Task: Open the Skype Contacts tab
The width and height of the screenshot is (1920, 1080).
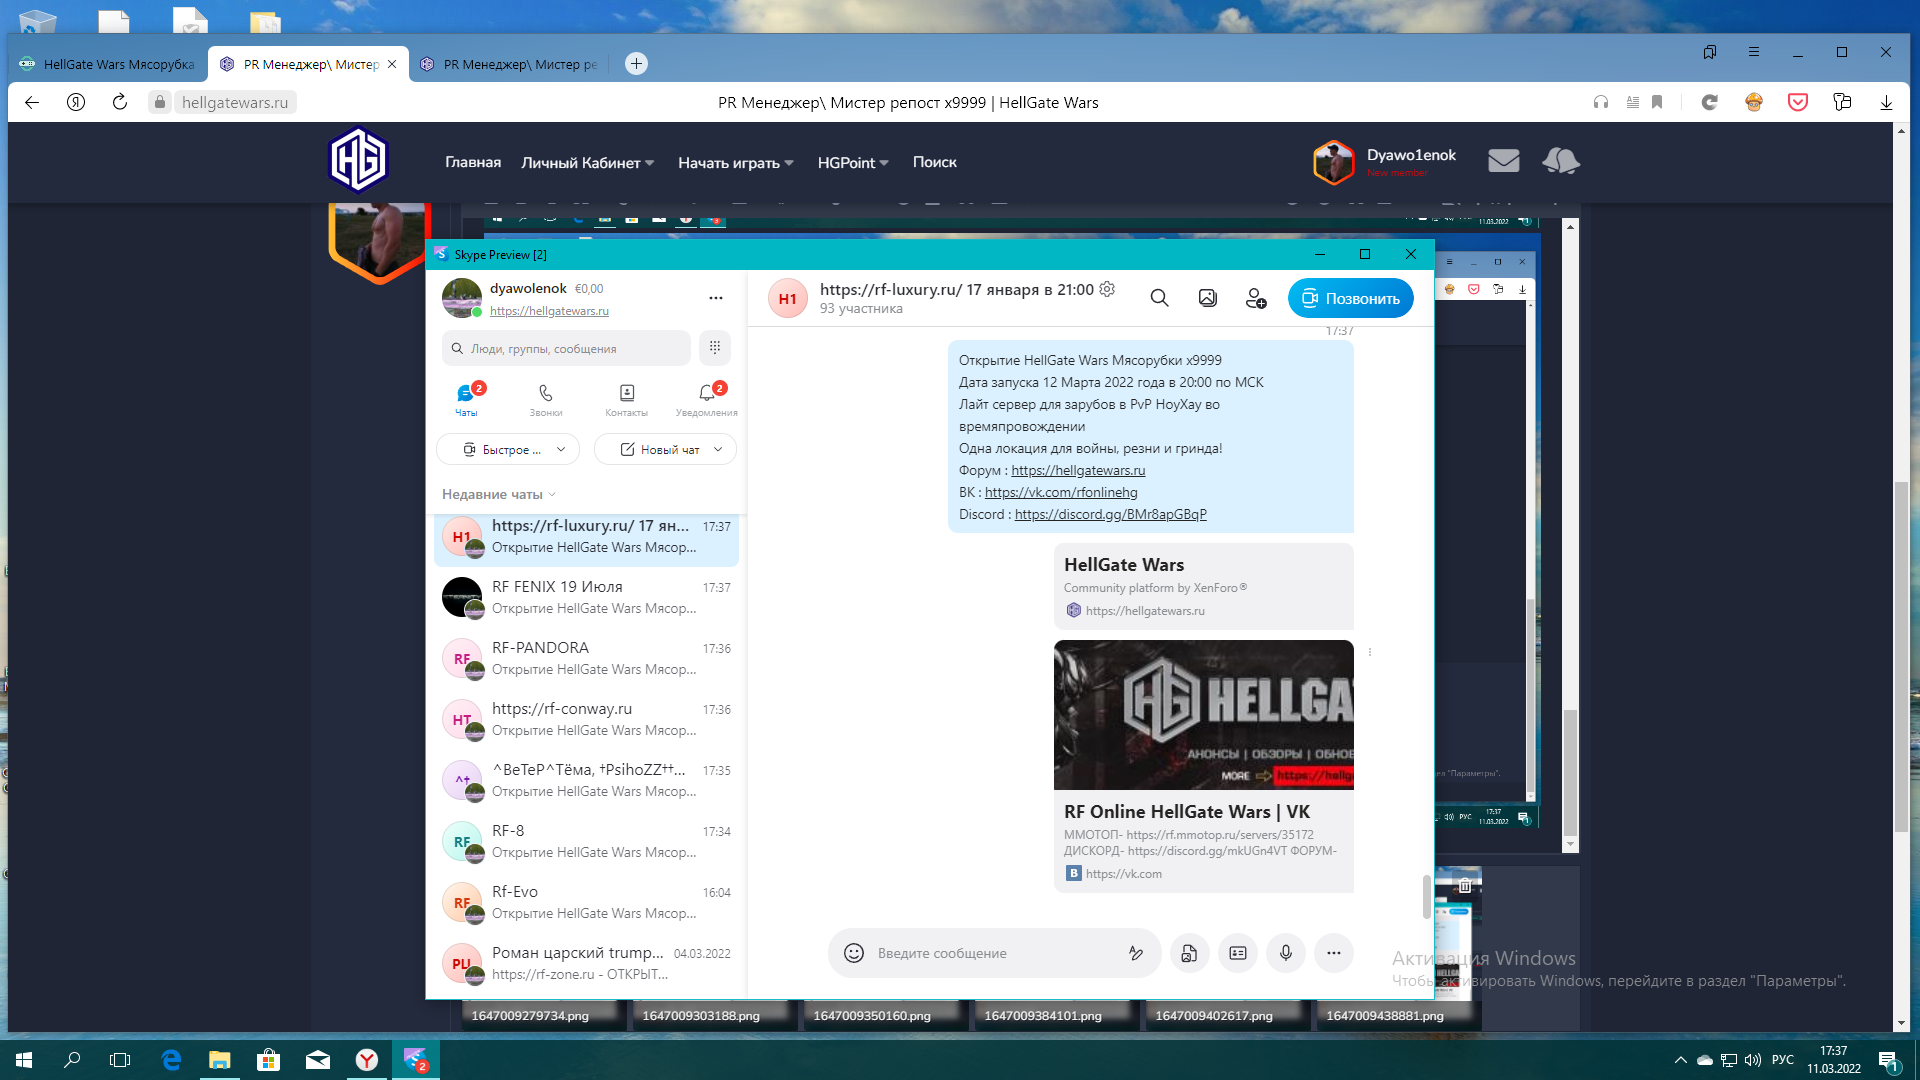Action: tap(627, 399)
